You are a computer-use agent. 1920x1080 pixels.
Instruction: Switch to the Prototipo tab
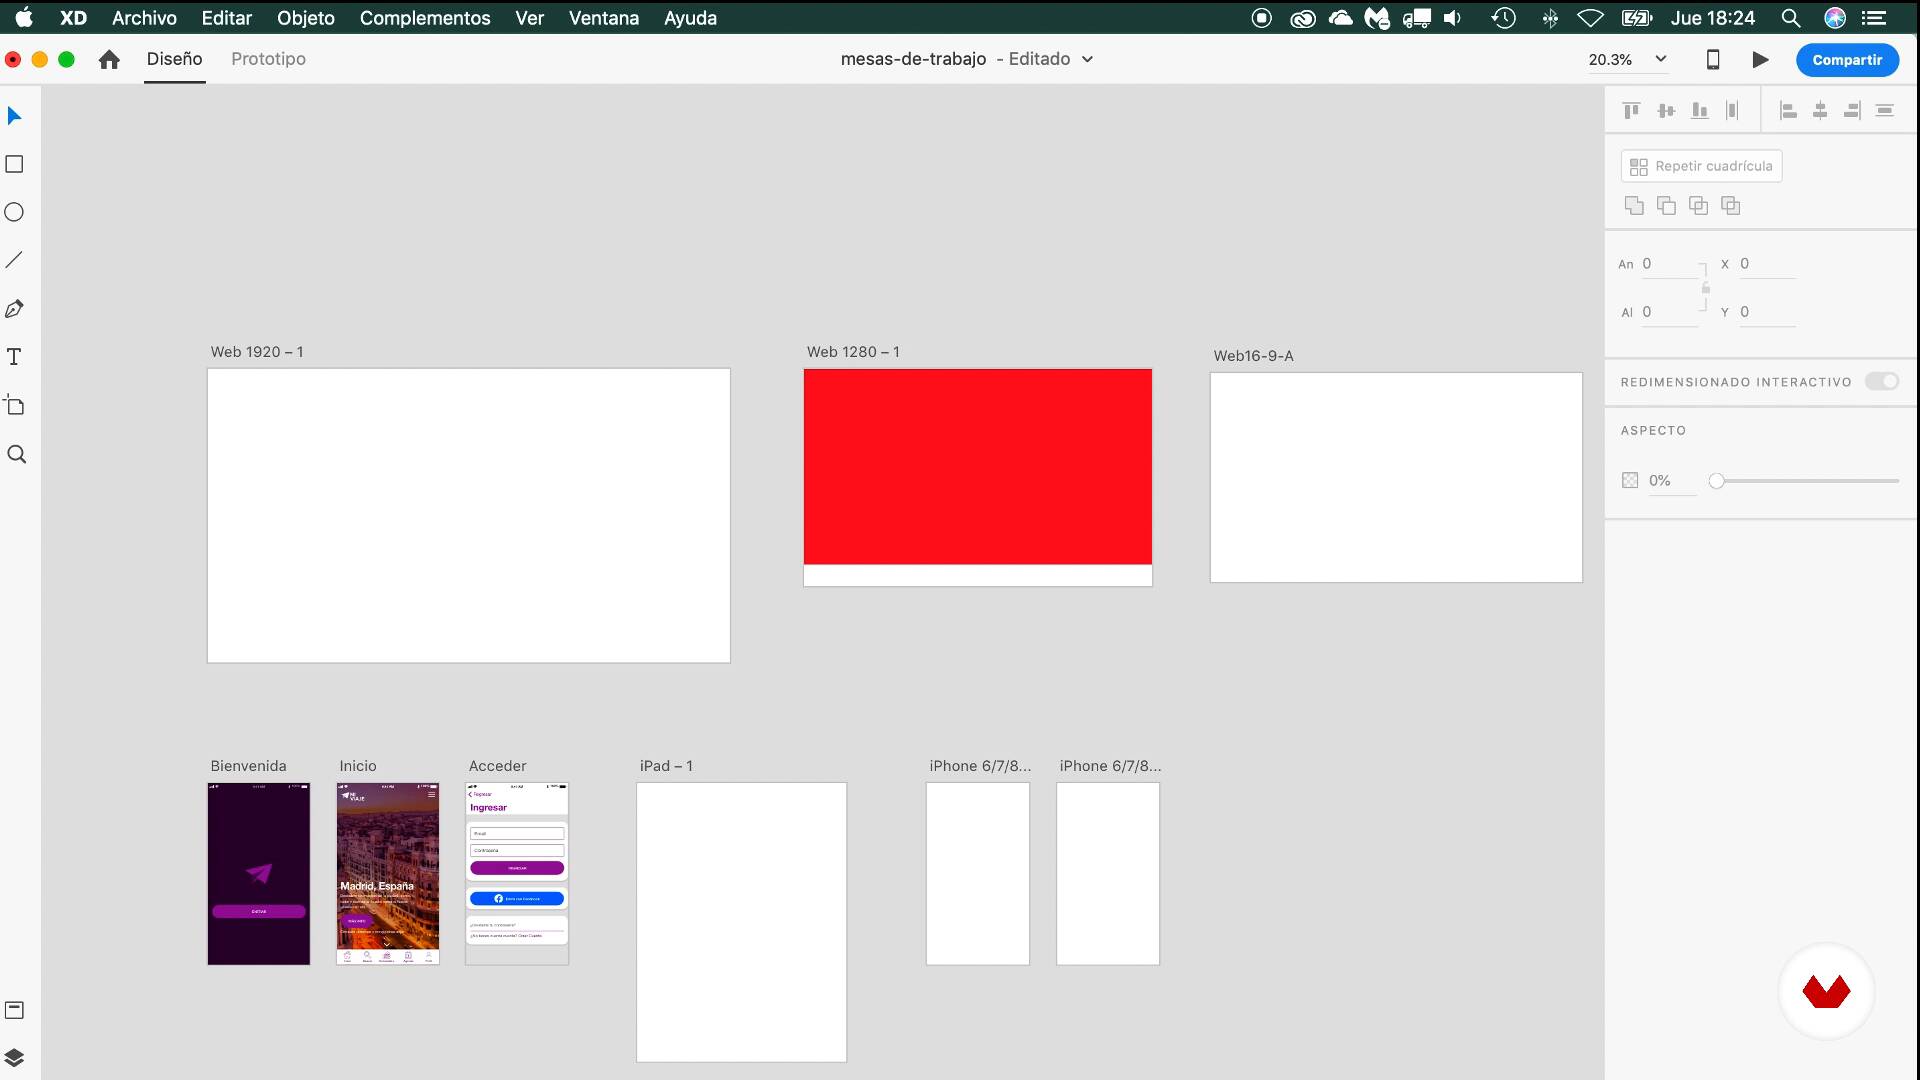pos(269,59)
